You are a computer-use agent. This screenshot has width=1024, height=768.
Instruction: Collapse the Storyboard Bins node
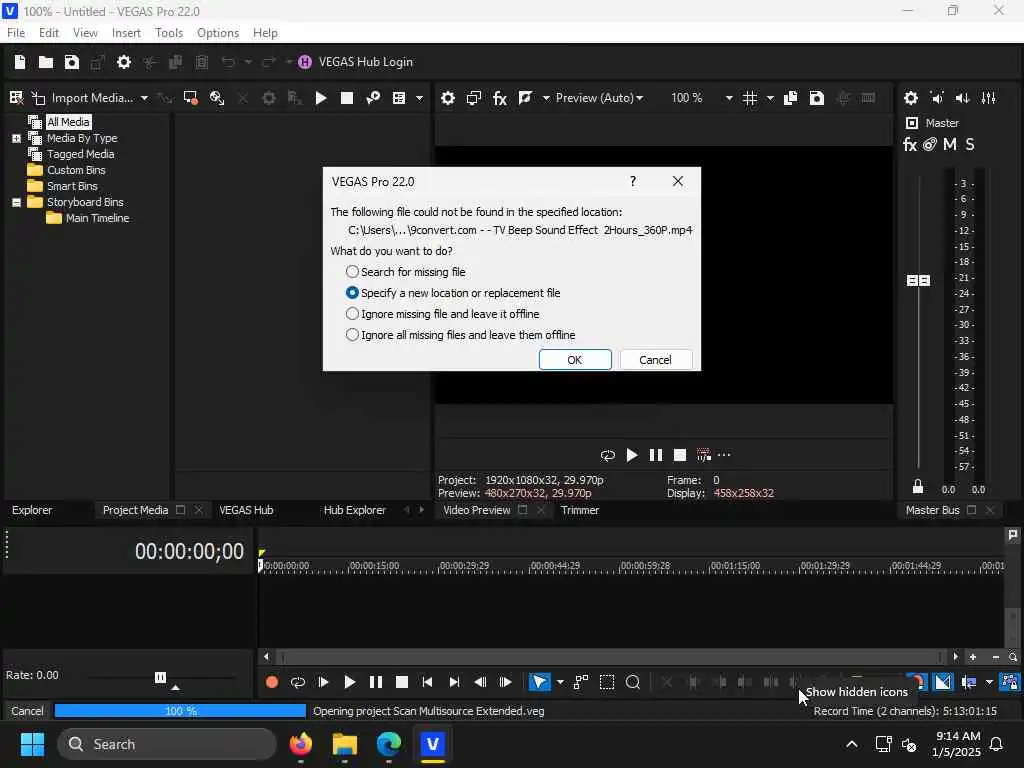coord(16,202)
